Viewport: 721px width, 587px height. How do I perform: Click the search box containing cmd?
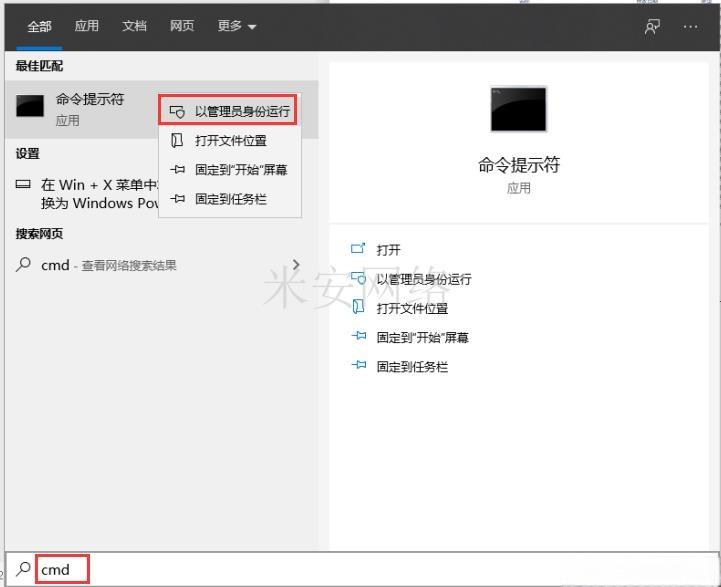[362, 569]
